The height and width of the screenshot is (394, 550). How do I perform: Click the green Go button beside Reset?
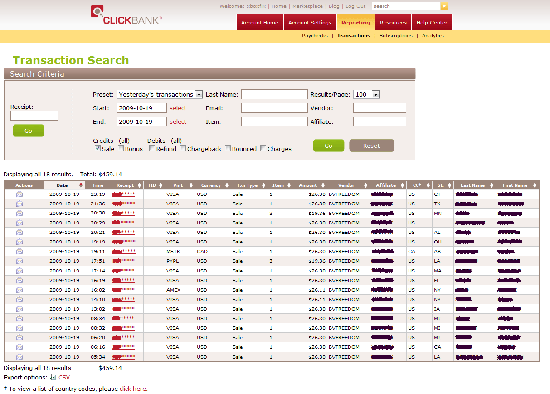point(328,145)
